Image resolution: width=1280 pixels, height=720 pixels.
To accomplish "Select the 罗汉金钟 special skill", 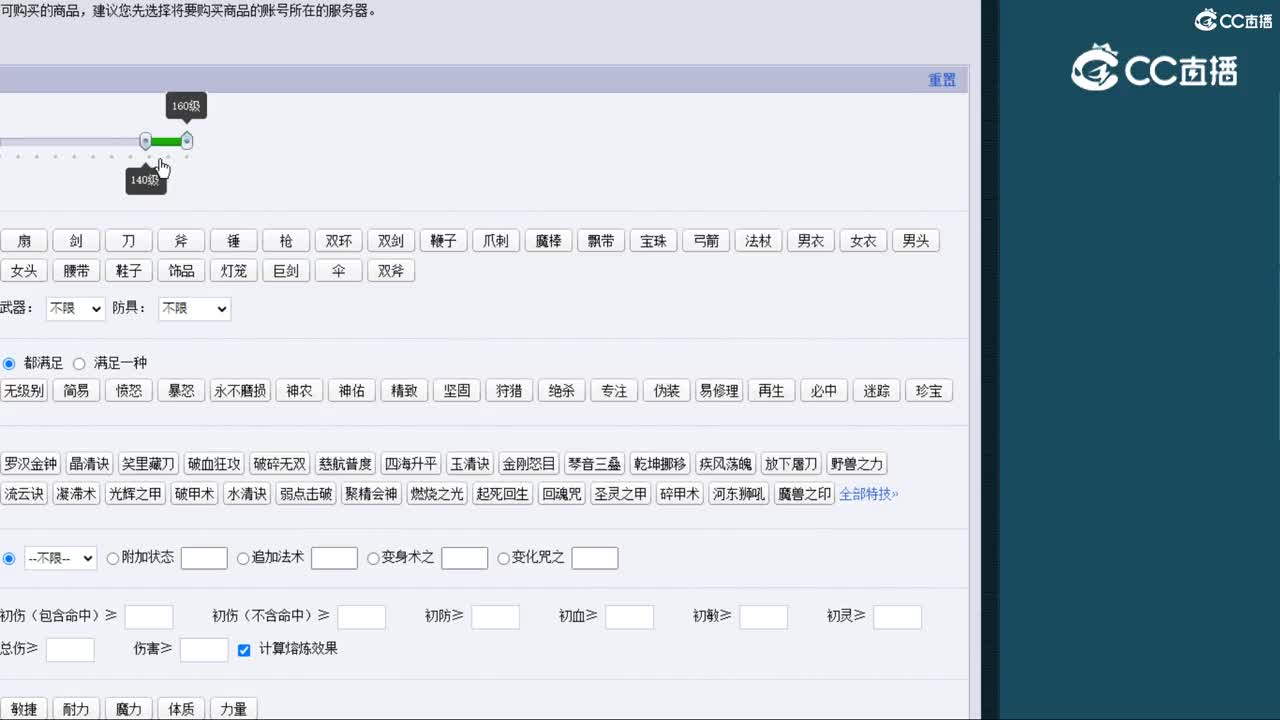I will click(x=31, y=463).
